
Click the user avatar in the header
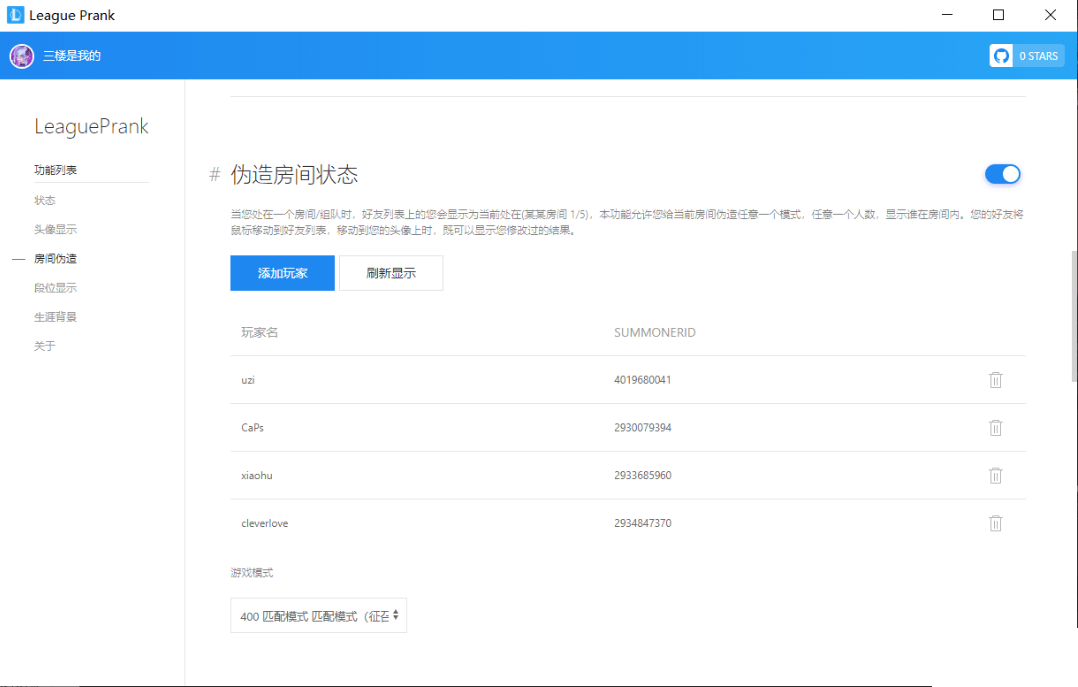22,56
